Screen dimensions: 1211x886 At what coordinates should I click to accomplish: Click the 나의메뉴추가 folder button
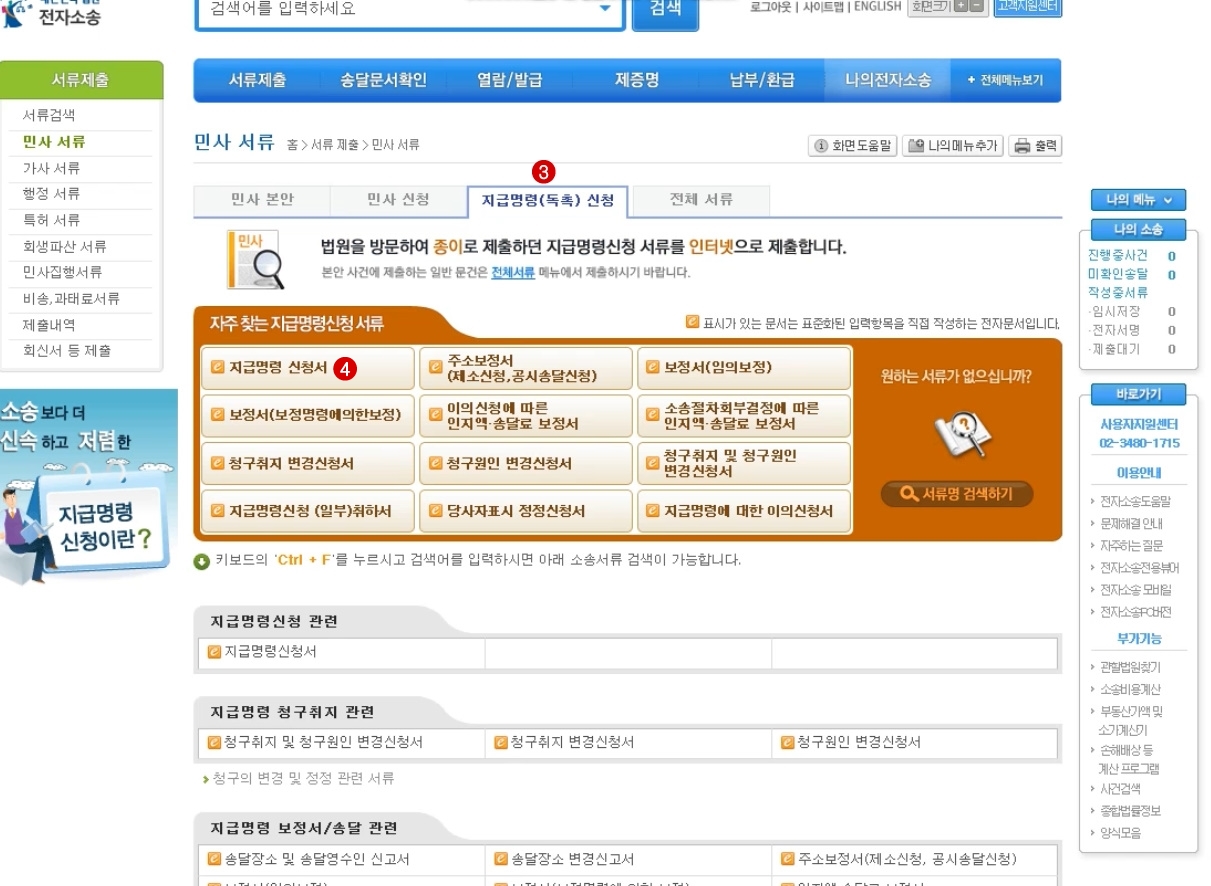(953, 146)
